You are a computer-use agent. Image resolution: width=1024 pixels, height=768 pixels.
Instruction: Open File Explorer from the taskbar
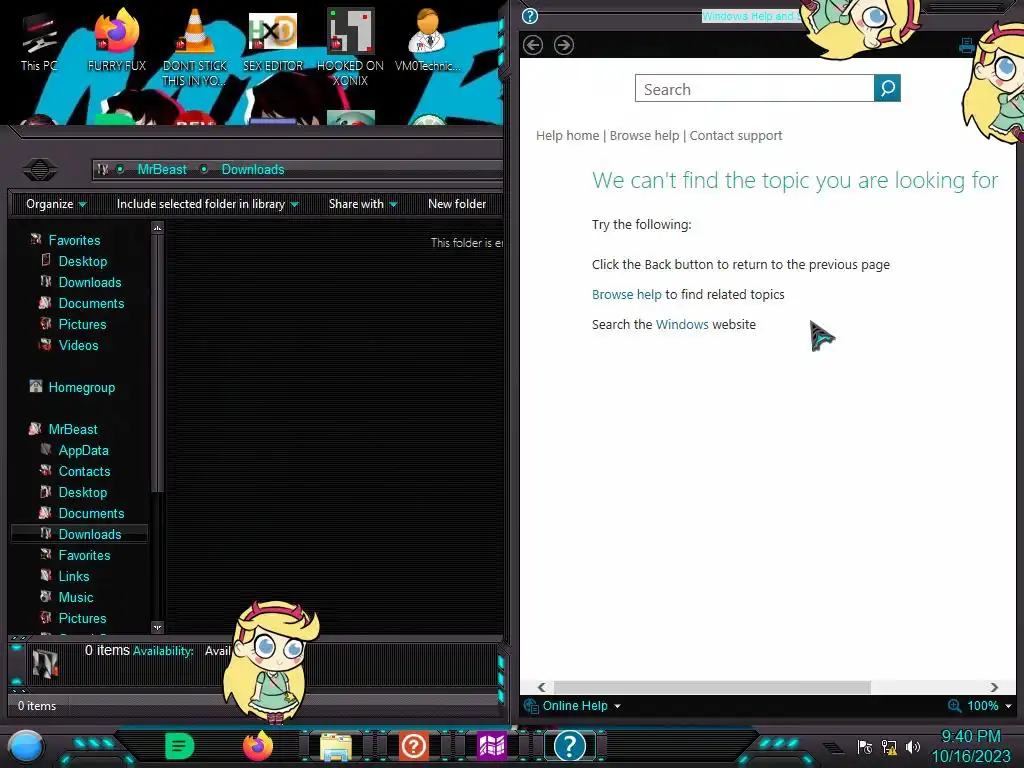pyautogui.click(x=336, y=746)
